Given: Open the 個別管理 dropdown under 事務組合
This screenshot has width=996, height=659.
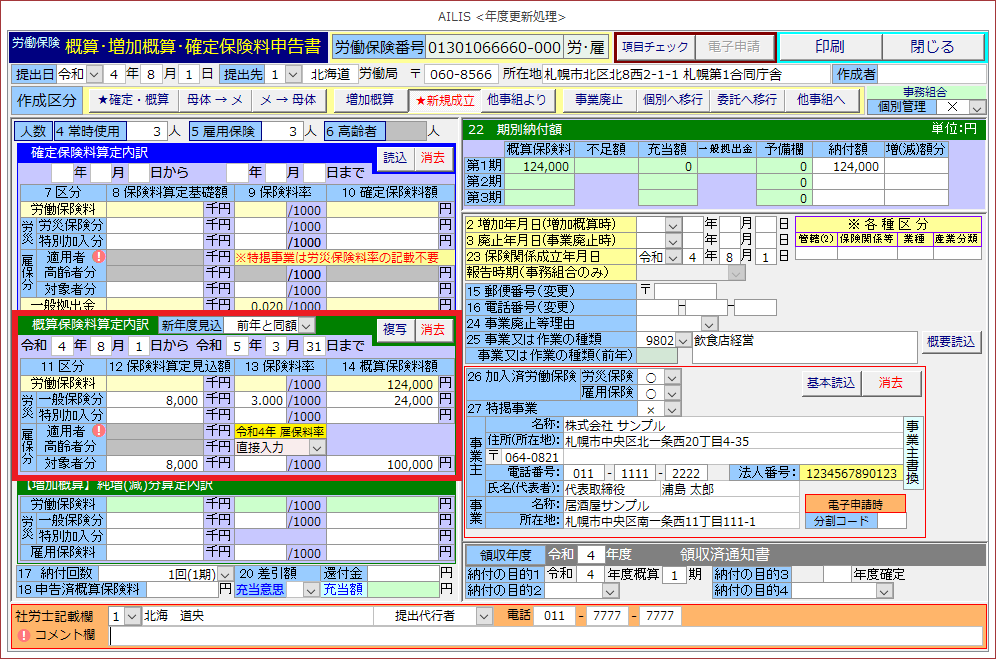Looking at the screenshot, I should [x=977, y=107].
